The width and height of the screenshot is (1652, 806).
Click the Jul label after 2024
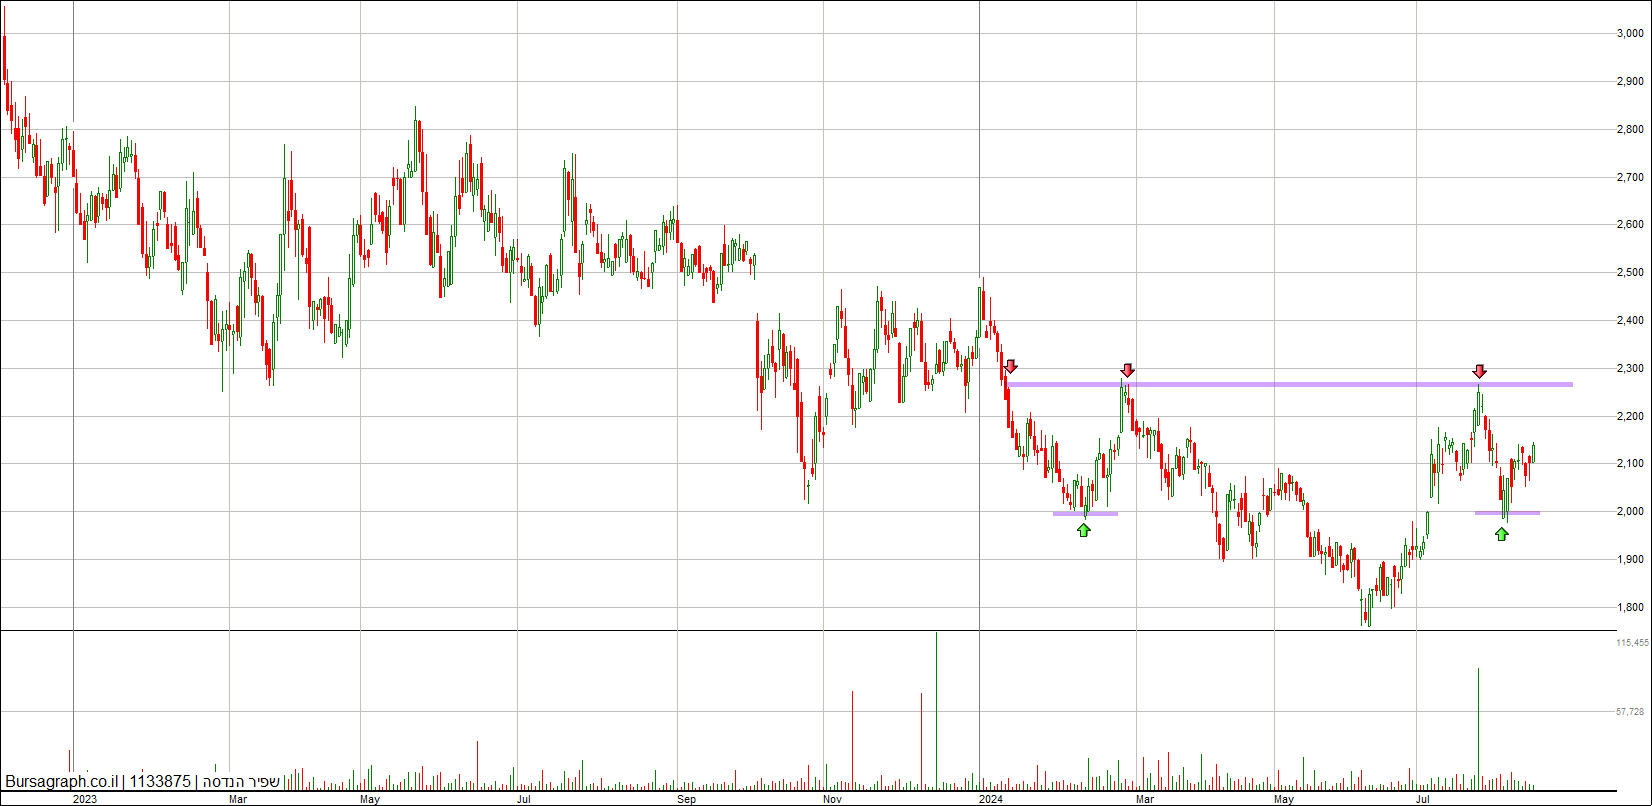(x=1423, y=799)
